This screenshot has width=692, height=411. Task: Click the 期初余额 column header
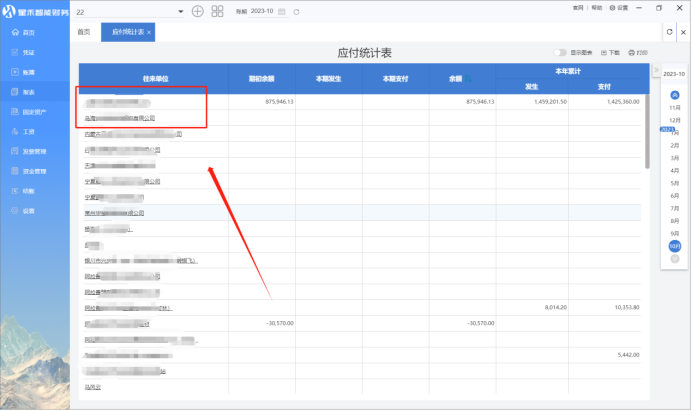coord(262,79)
